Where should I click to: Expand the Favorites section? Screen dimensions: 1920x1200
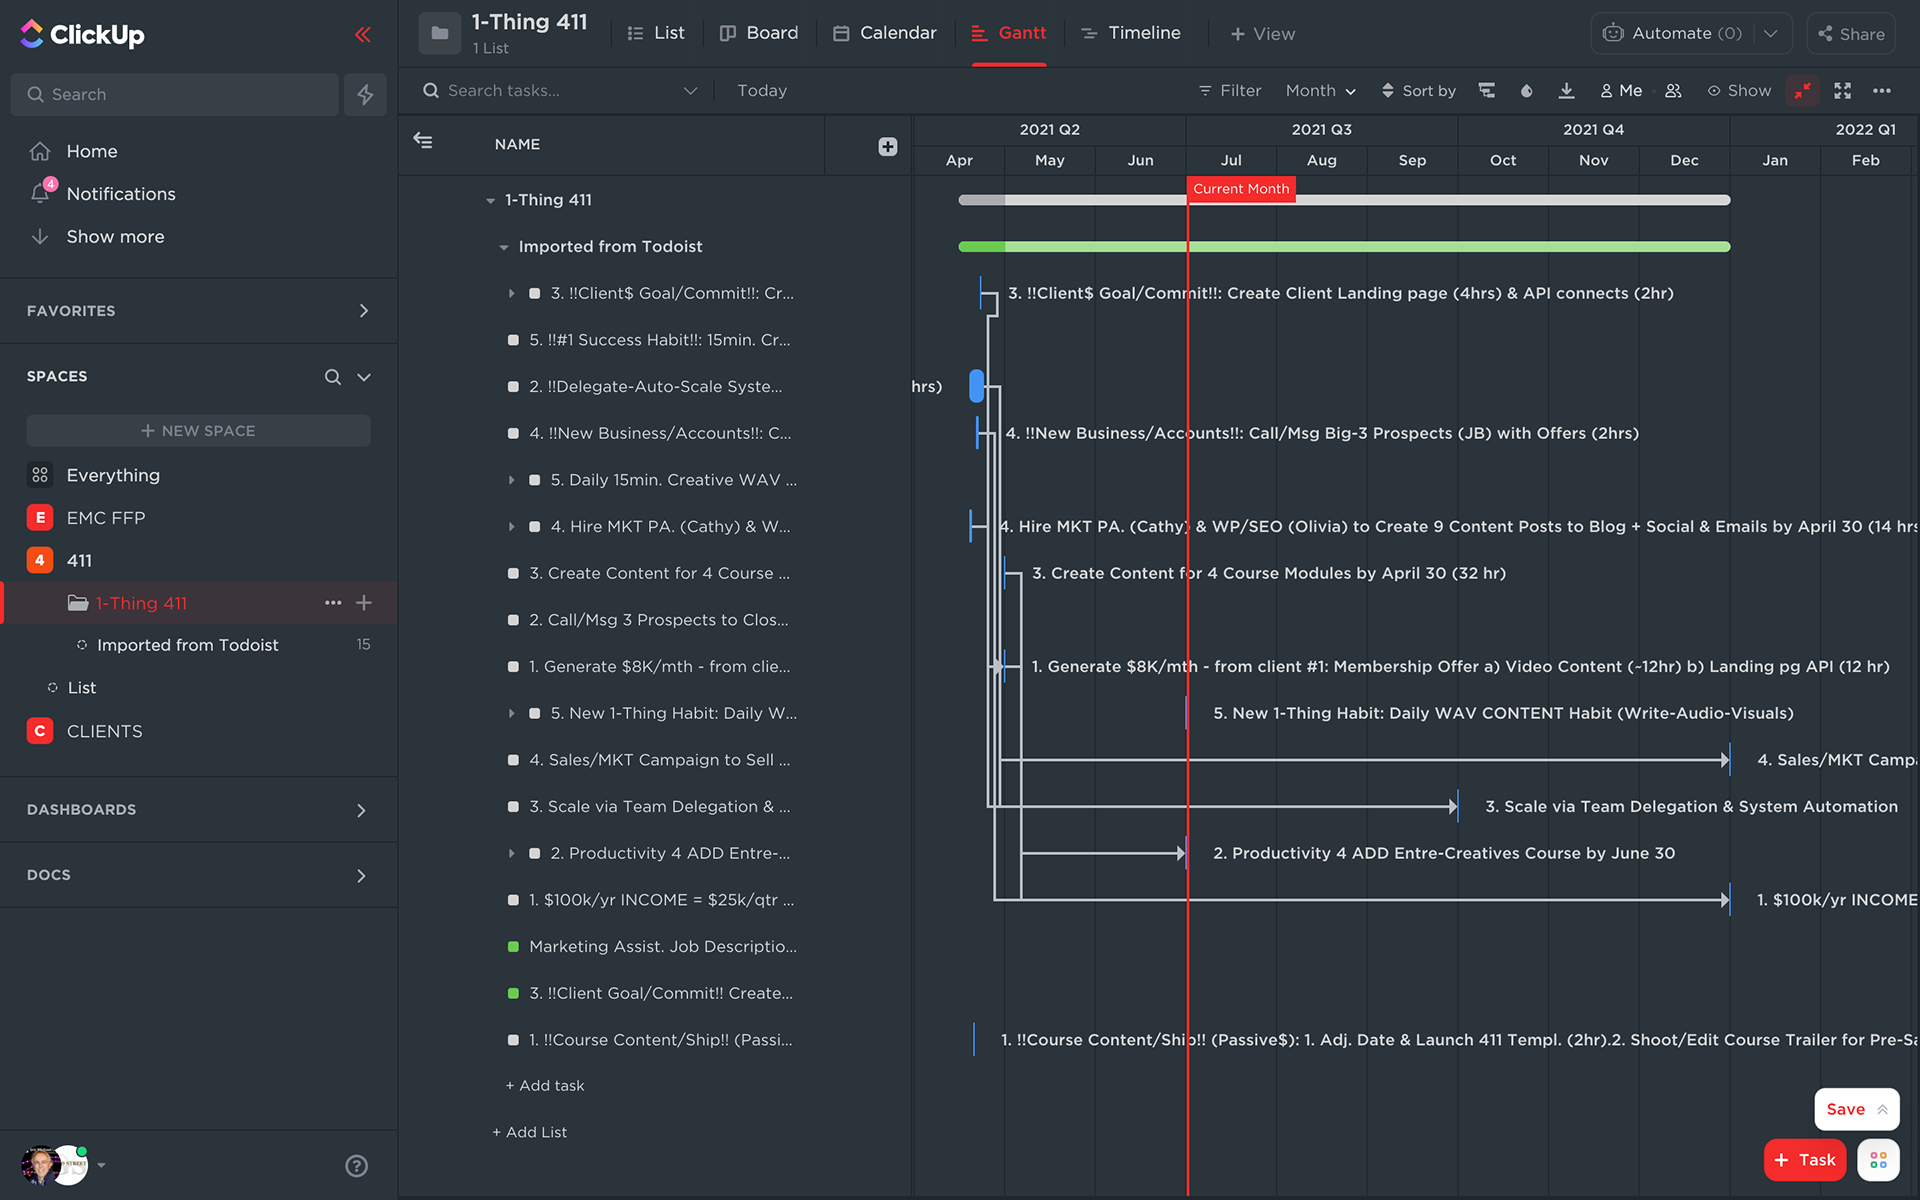[x=363, y=311]
